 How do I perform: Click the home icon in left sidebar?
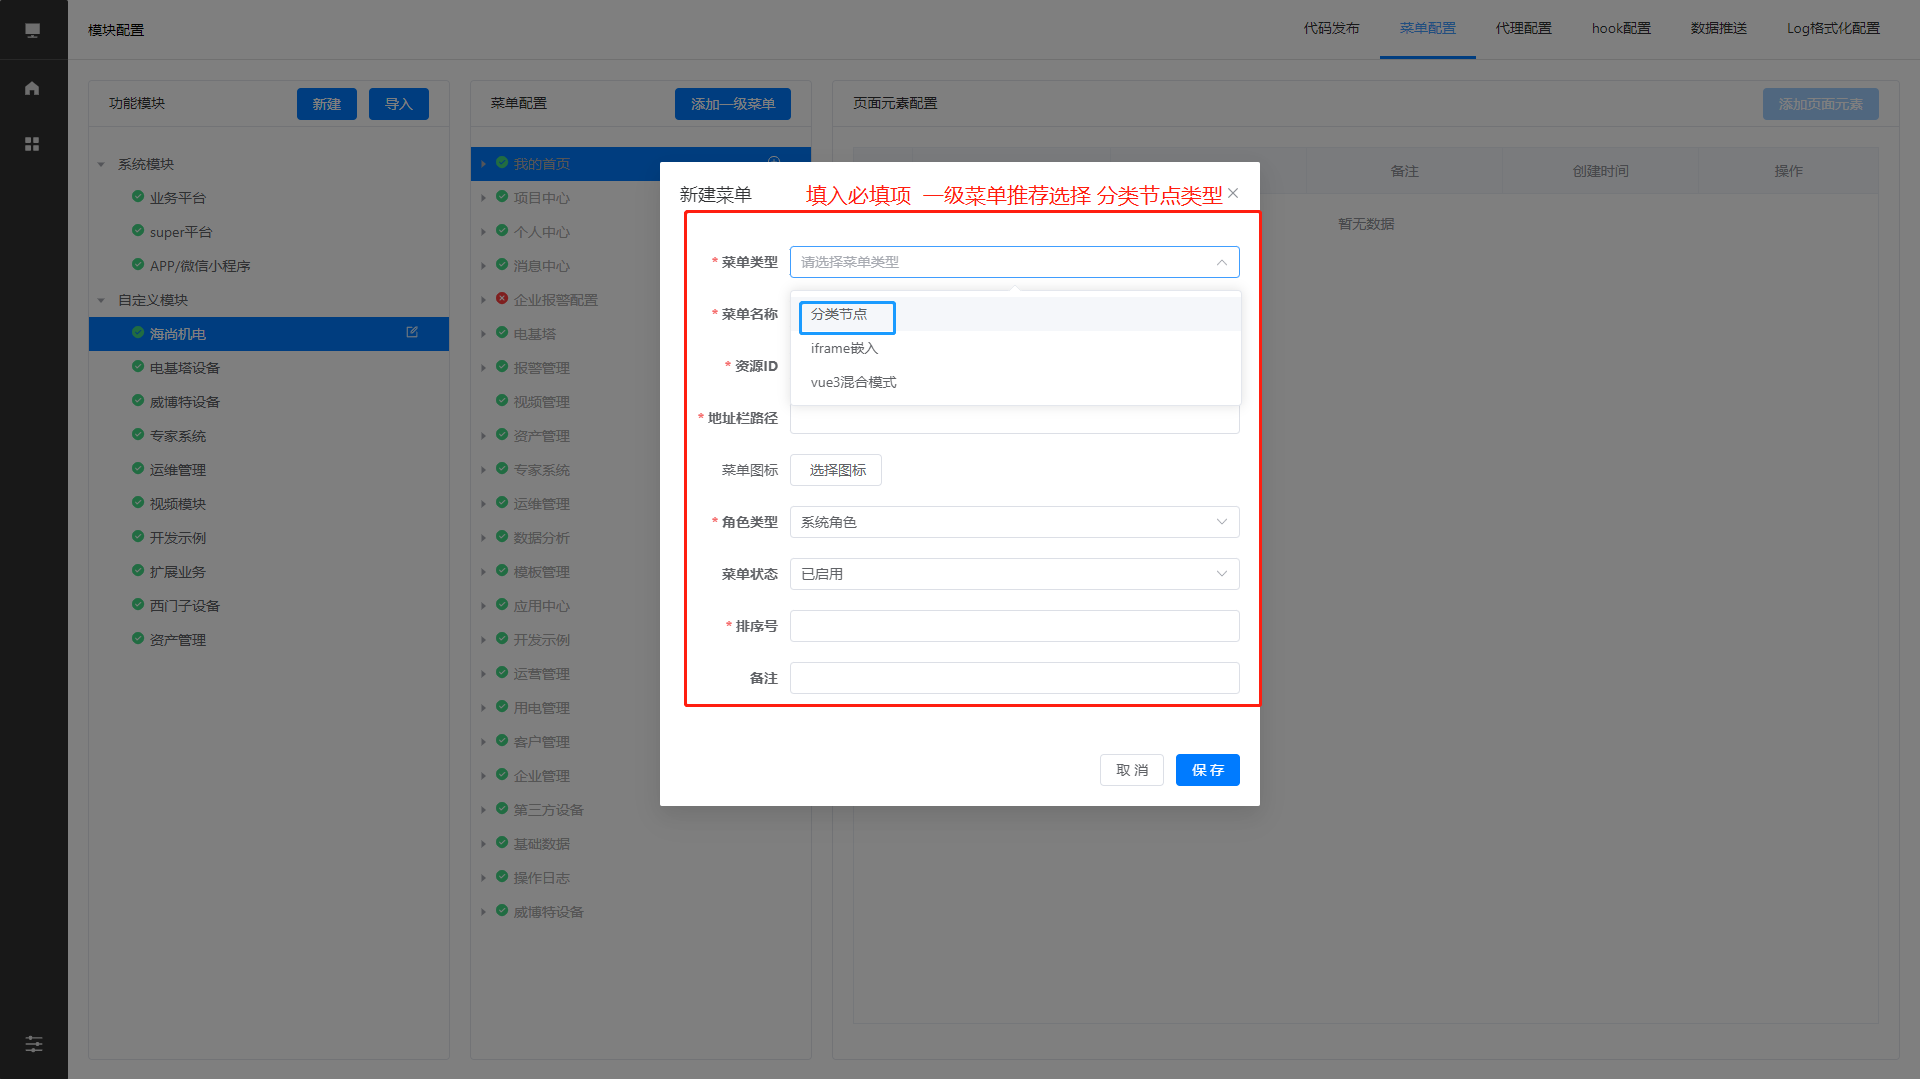pyautogui.click(x=32, y=88)
